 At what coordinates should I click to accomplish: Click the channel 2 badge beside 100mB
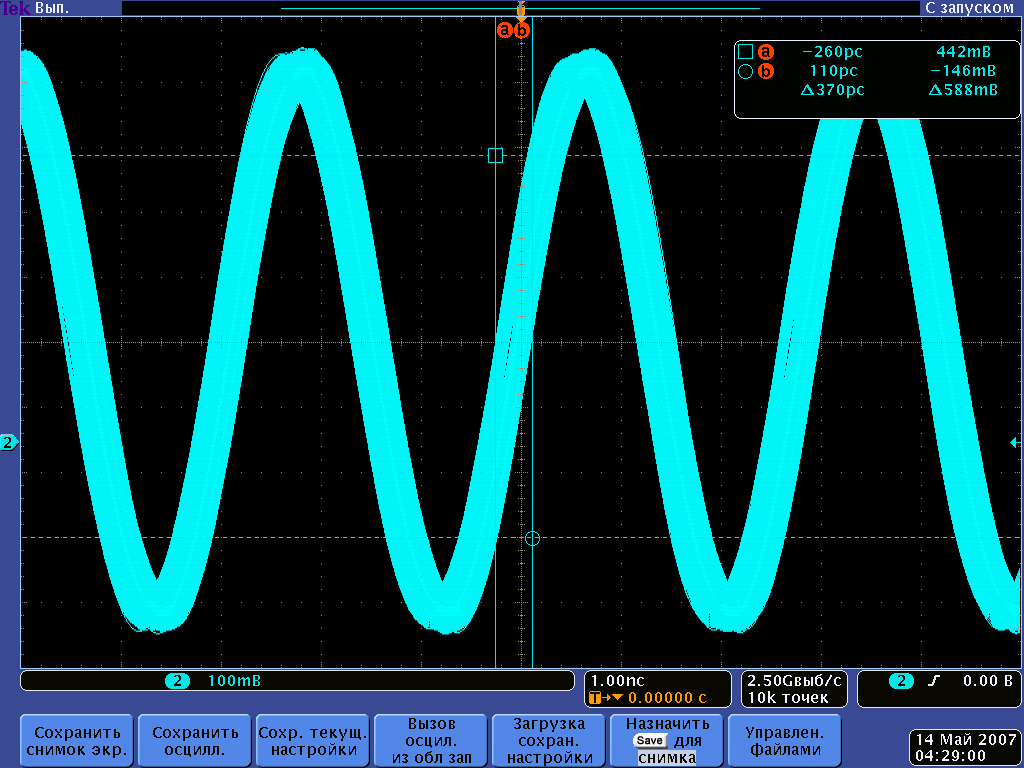pyautogui.click(x=178, y=681)
